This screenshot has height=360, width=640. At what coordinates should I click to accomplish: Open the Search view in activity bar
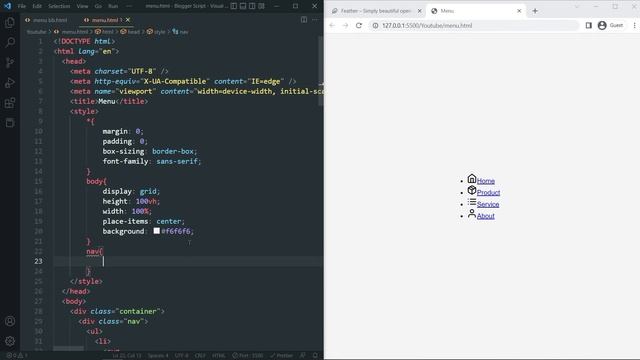pyautogui.click(x=10, y=42)
